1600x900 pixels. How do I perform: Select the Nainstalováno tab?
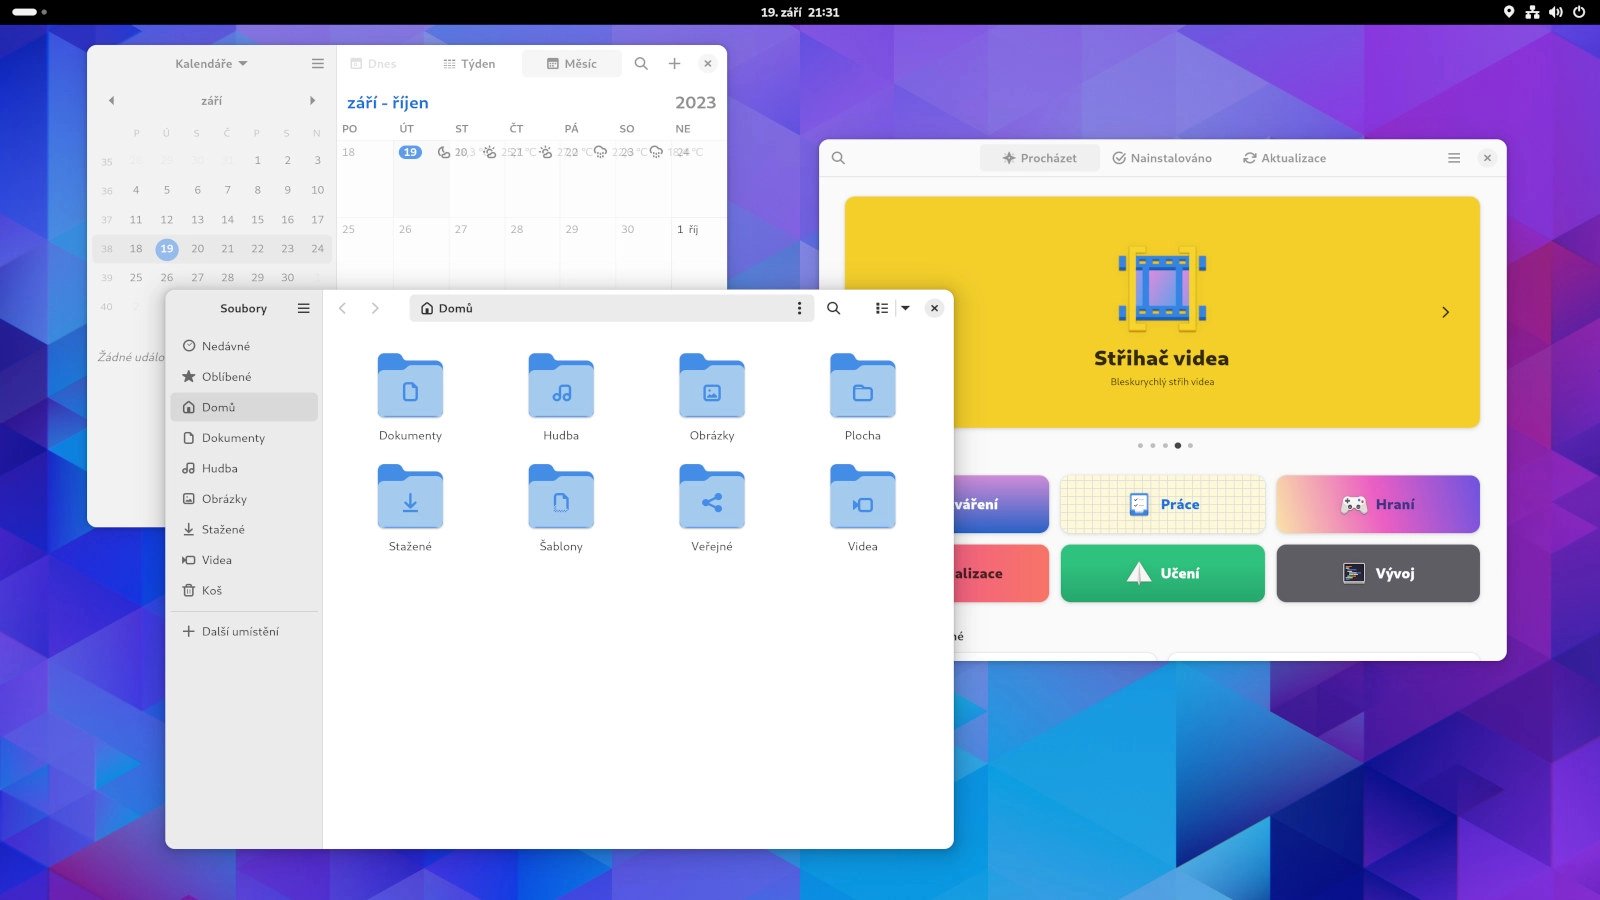point(1162,158)
